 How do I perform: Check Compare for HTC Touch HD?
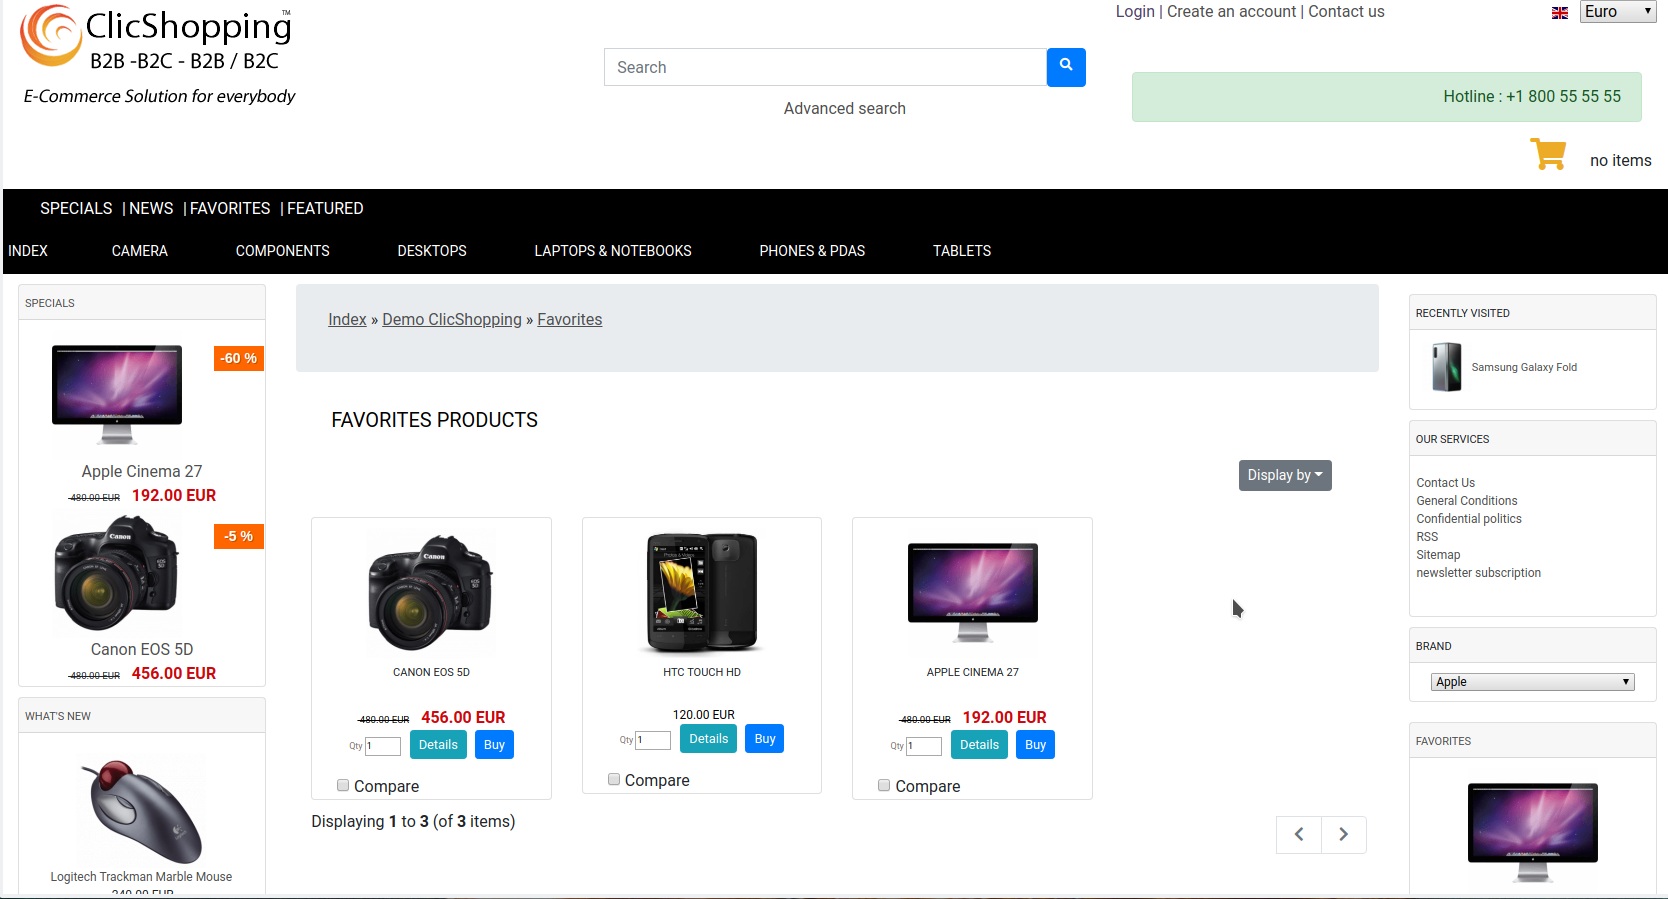coord(614,779)
